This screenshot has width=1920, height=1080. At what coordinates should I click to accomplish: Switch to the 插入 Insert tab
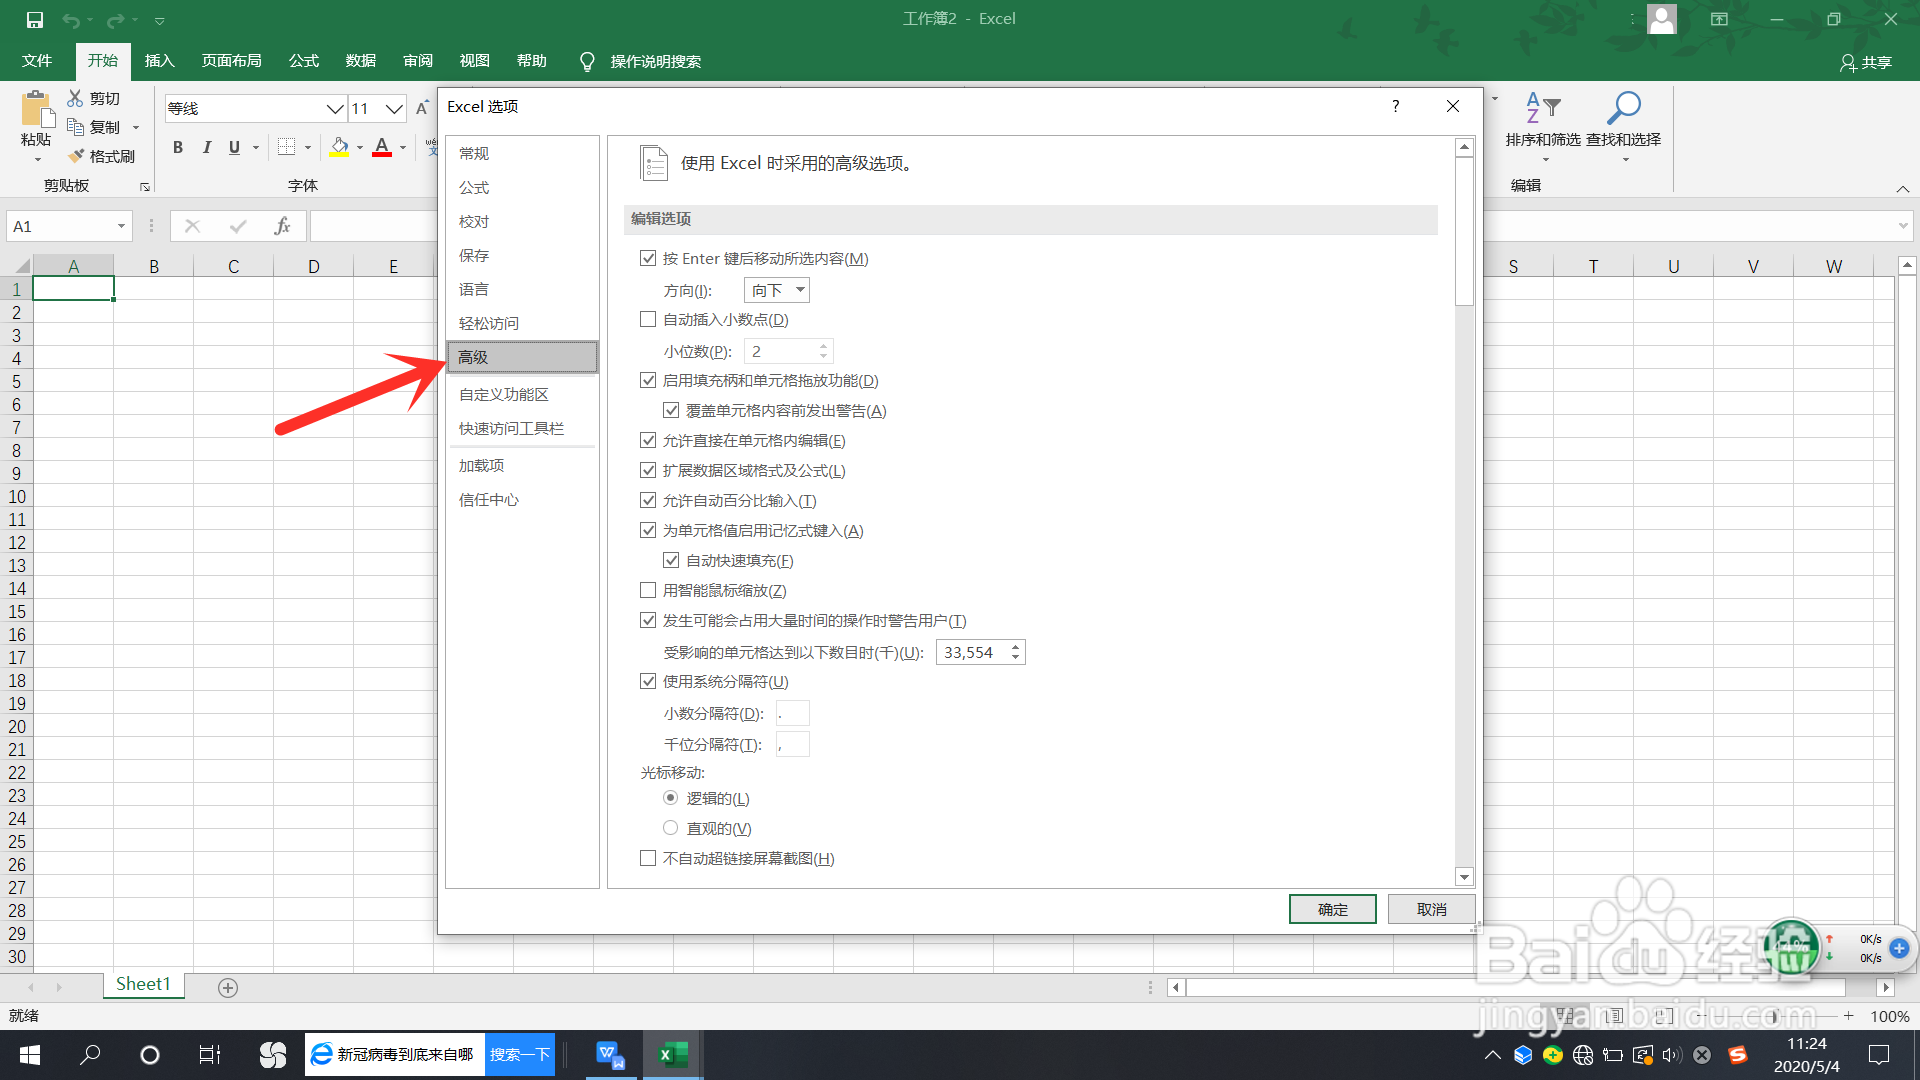point(159,61)
